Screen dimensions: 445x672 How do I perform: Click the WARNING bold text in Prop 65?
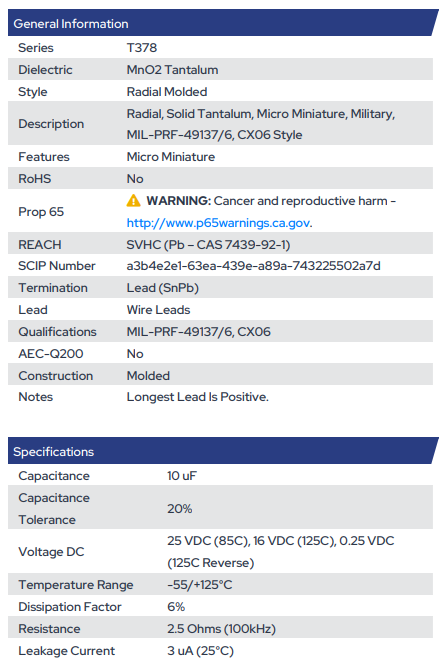pyautogui.click(x=178, y=201)
